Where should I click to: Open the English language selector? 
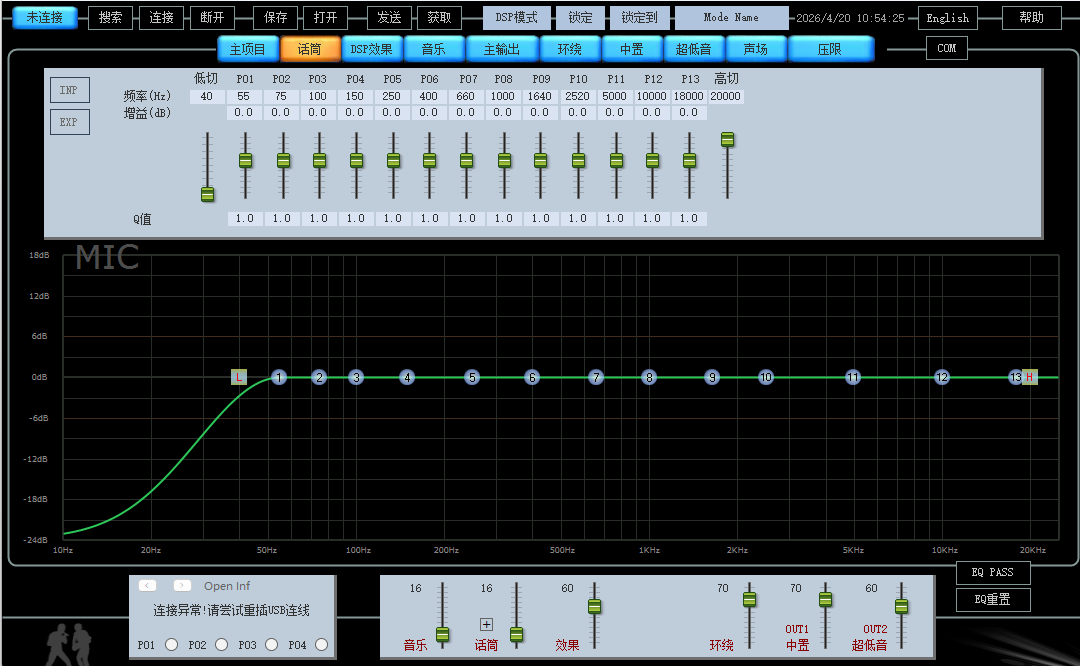click(x=947, y=18)
